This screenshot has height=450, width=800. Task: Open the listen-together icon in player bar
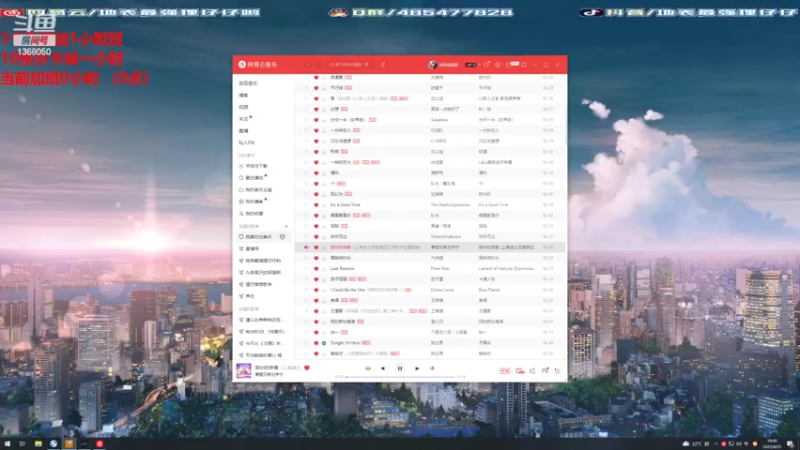coord(545,371)
